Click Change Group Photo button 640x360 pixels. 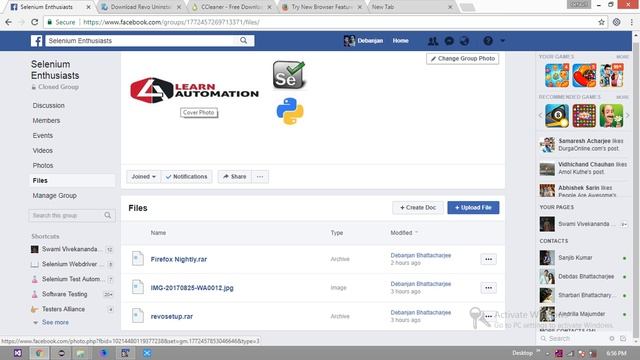pos(462,59)
